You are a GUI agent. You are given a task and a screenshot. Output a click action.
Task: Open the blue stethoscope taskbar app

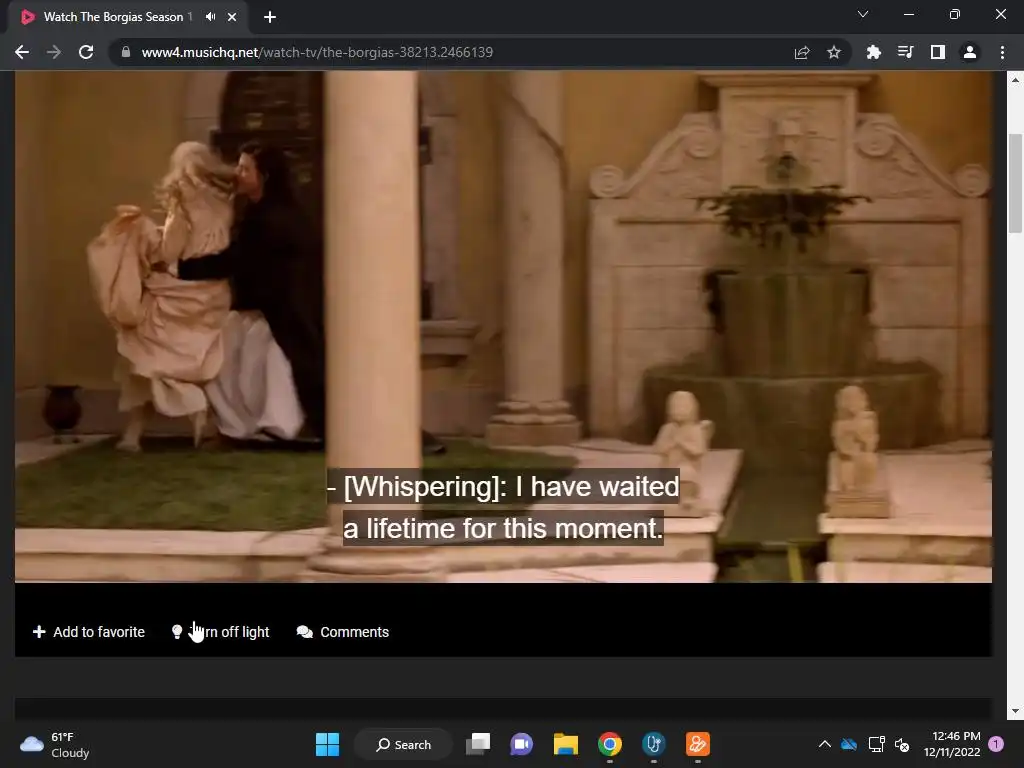(x=654, y=744)
